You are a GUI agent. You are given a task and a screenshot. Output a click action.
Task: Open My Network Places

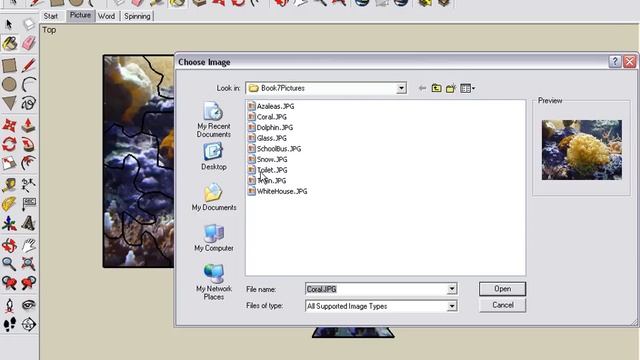tap(213, 282)
